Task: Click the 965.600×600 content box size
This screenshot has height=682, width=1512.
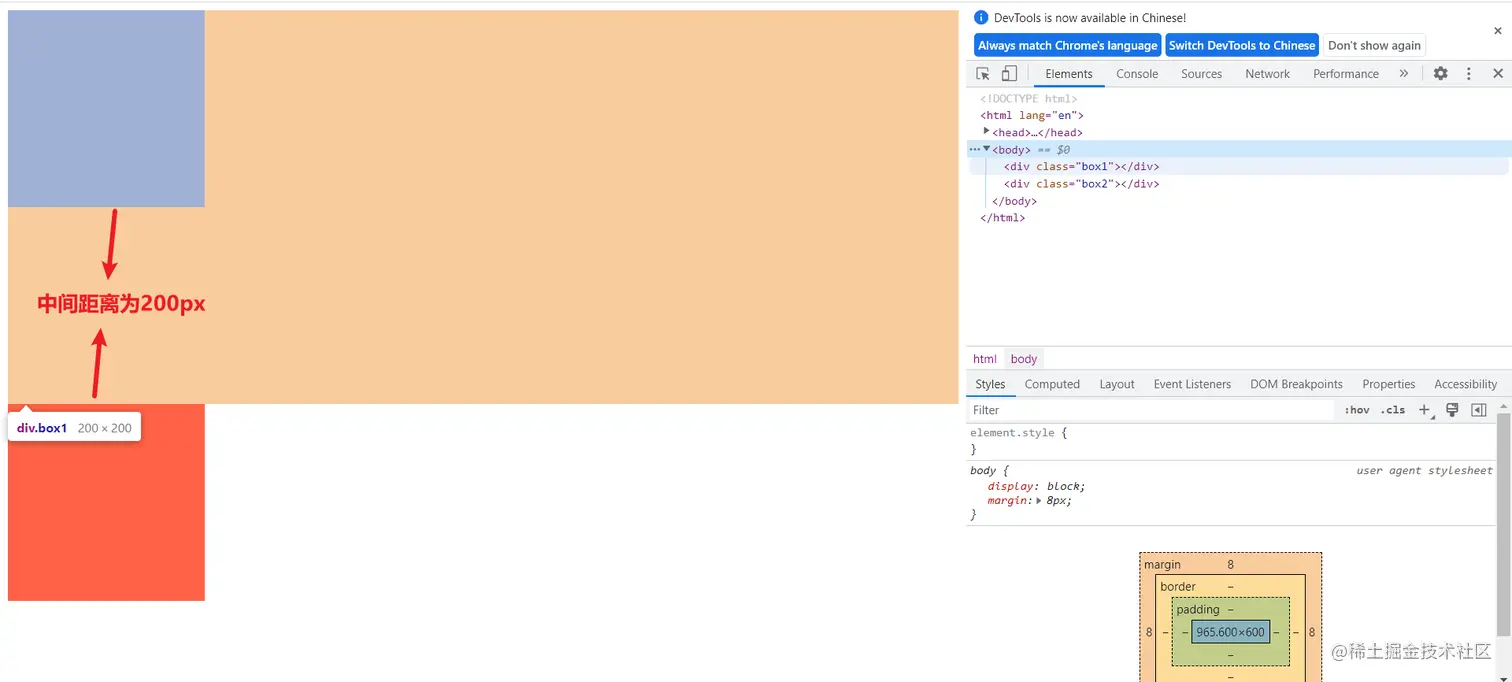Action: (1231, 632)
